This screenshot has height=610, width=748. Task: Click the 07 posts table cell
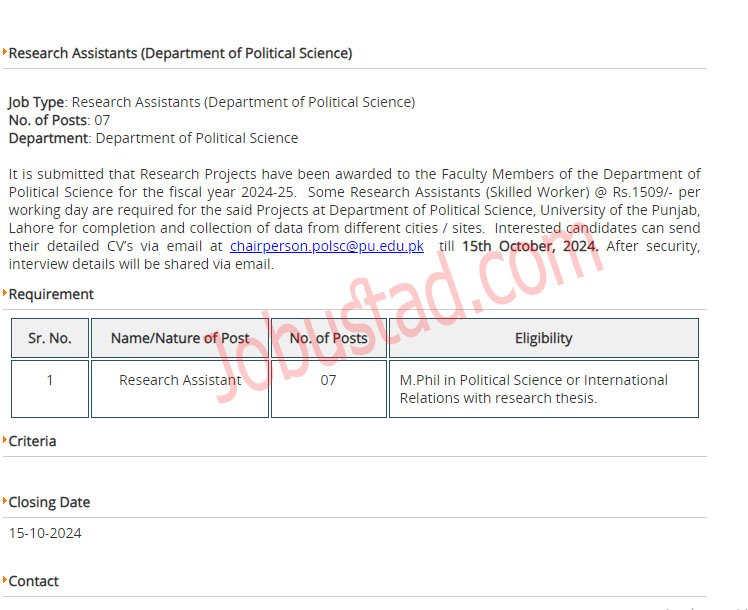(329, 389)
